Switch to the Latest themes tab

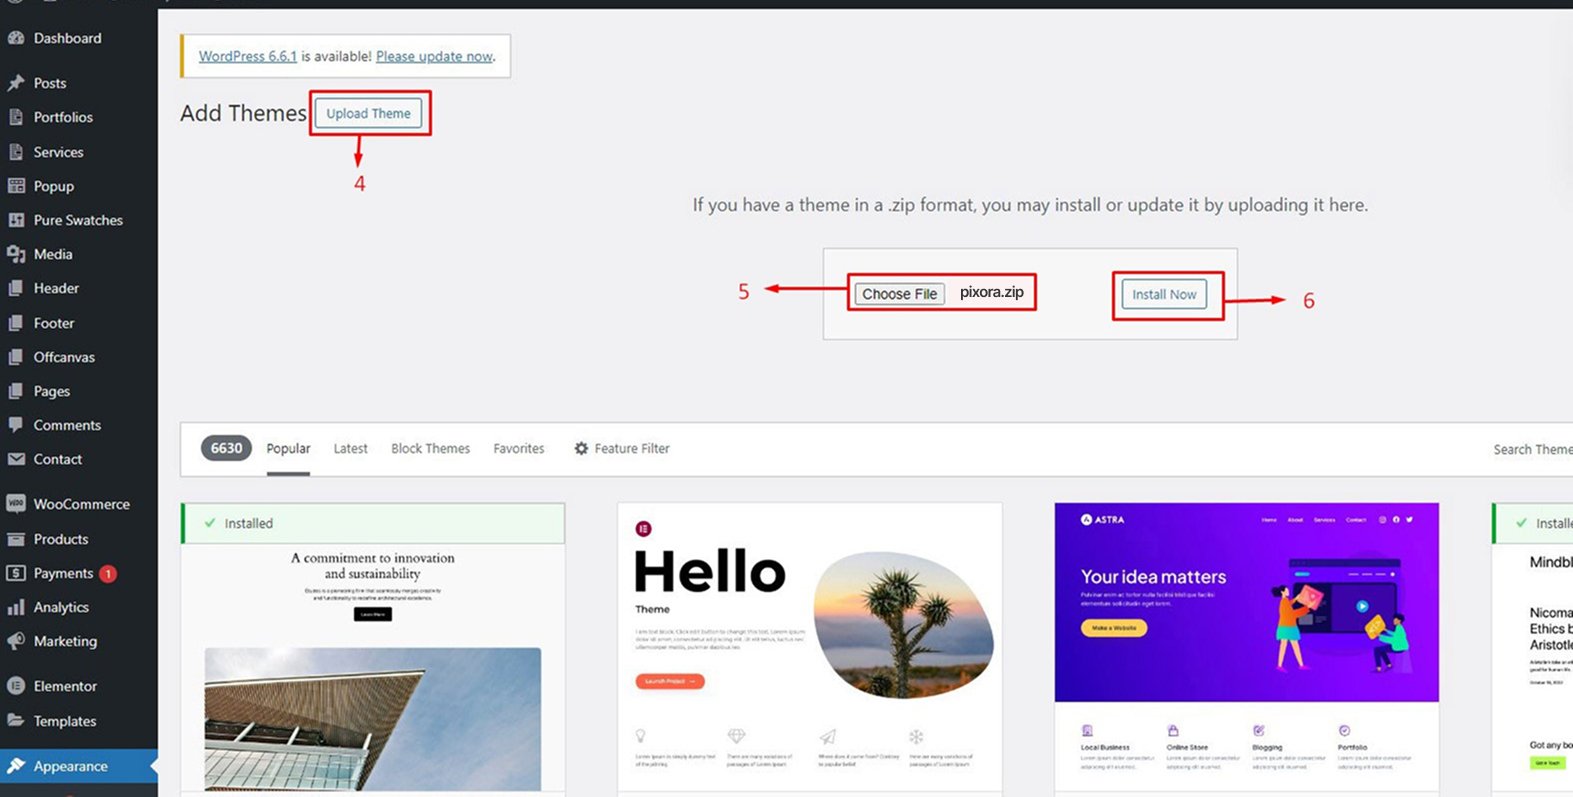350,449
